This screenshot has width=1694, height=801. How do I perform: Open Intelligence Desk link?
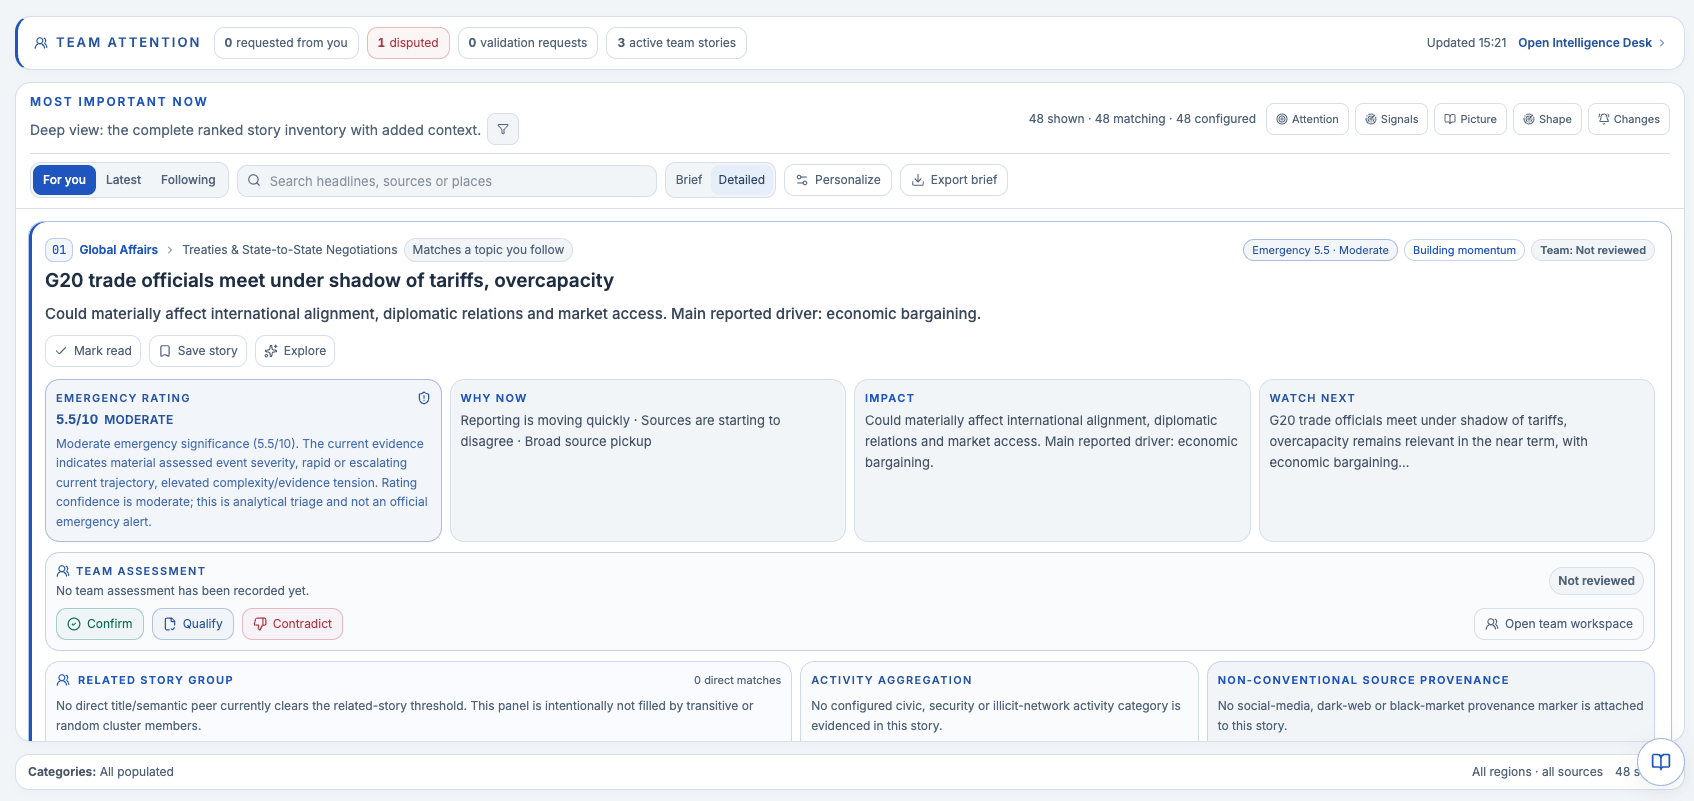pos(1591,43)
